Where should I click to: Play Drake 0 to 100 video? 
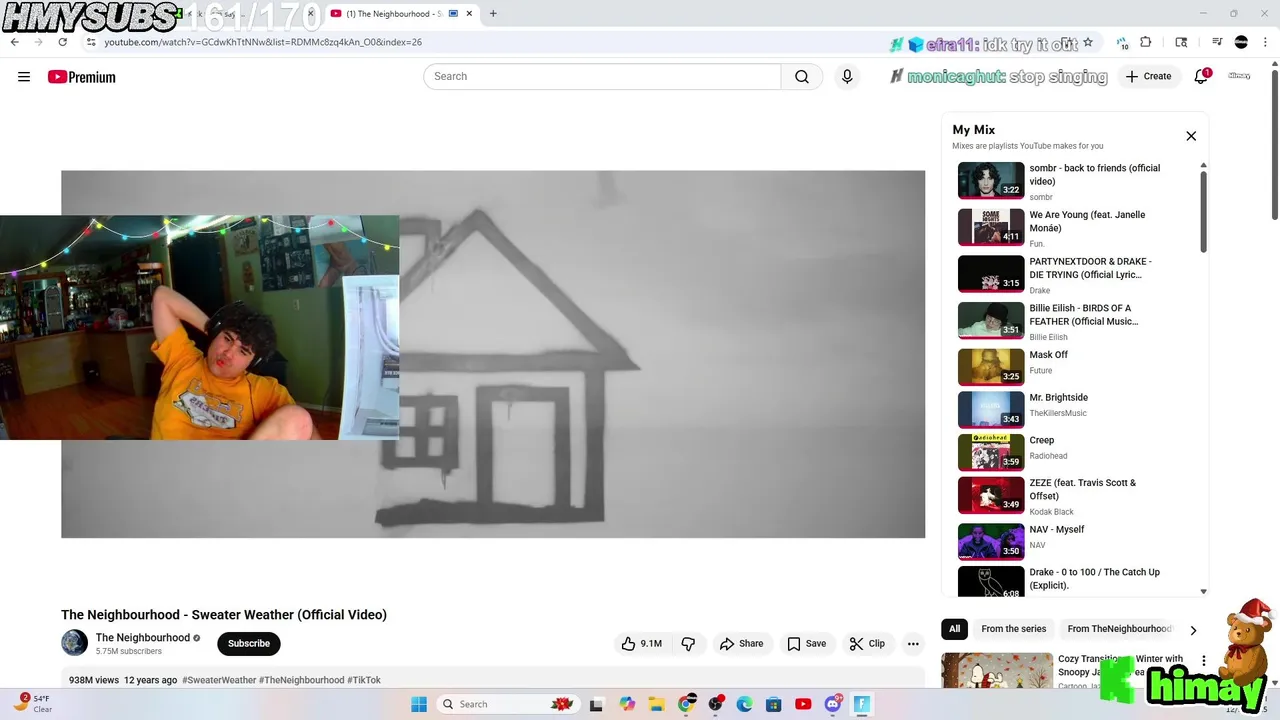coord(991,583)
